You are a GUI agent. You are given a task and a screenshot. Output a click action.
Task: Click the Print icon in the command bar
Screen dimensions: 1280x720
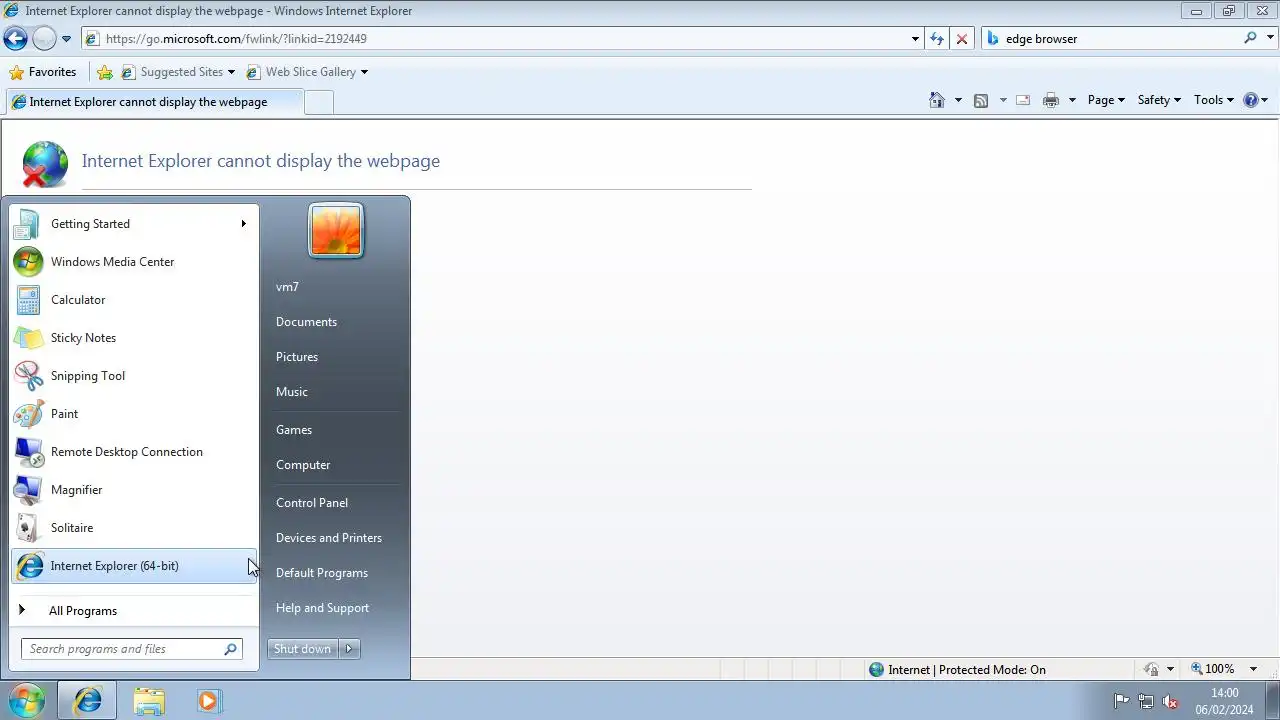tap(1051, 100)
